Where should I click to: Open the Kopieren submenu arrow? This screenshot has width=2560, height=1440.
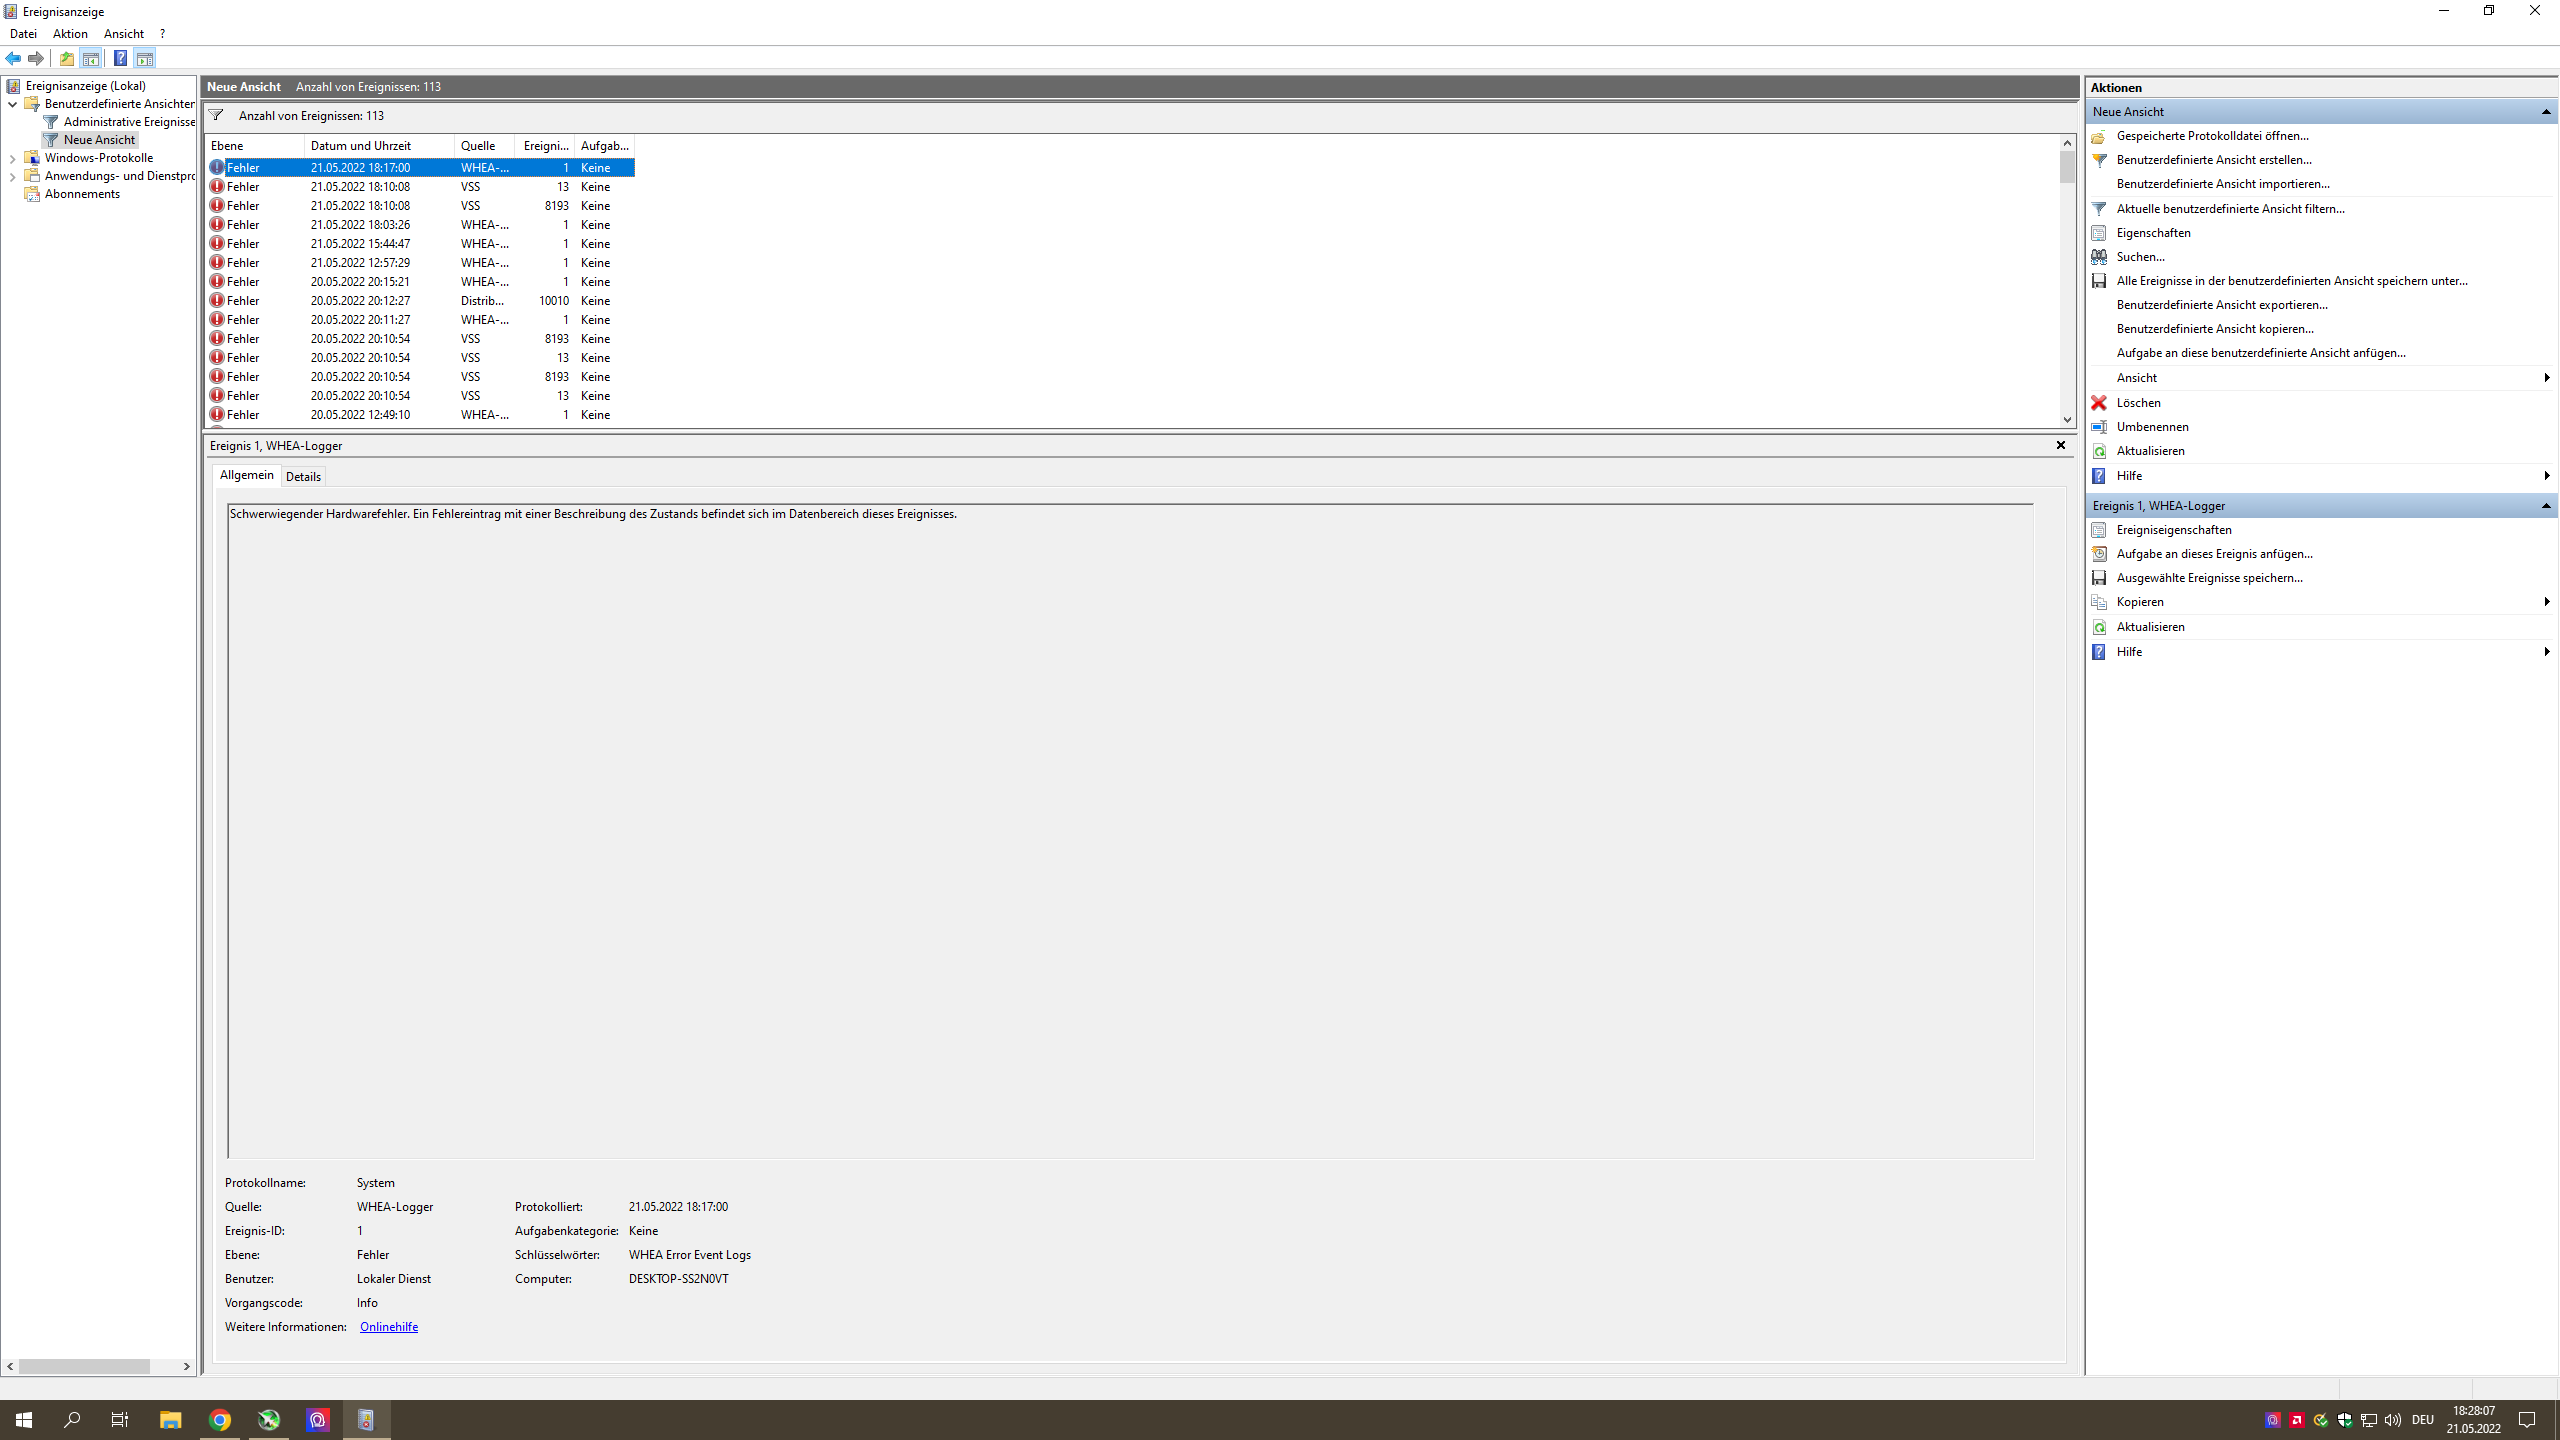(2546, 602)
